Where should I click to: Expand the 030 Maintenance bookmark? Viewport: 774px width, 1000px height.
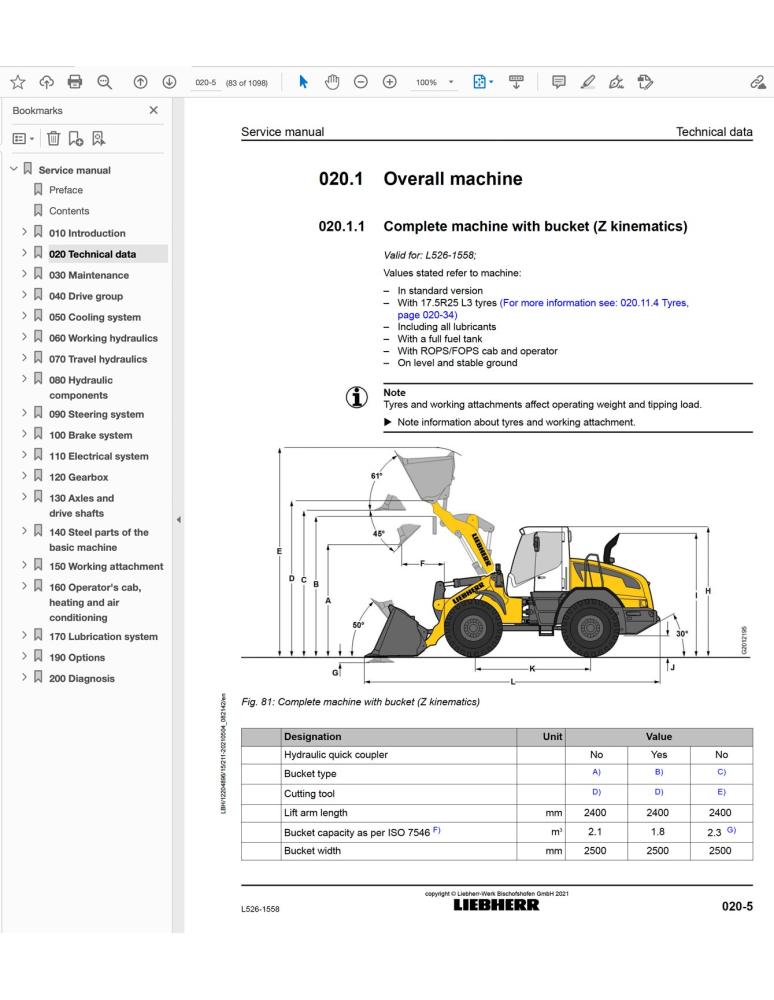tap(24, 274)
